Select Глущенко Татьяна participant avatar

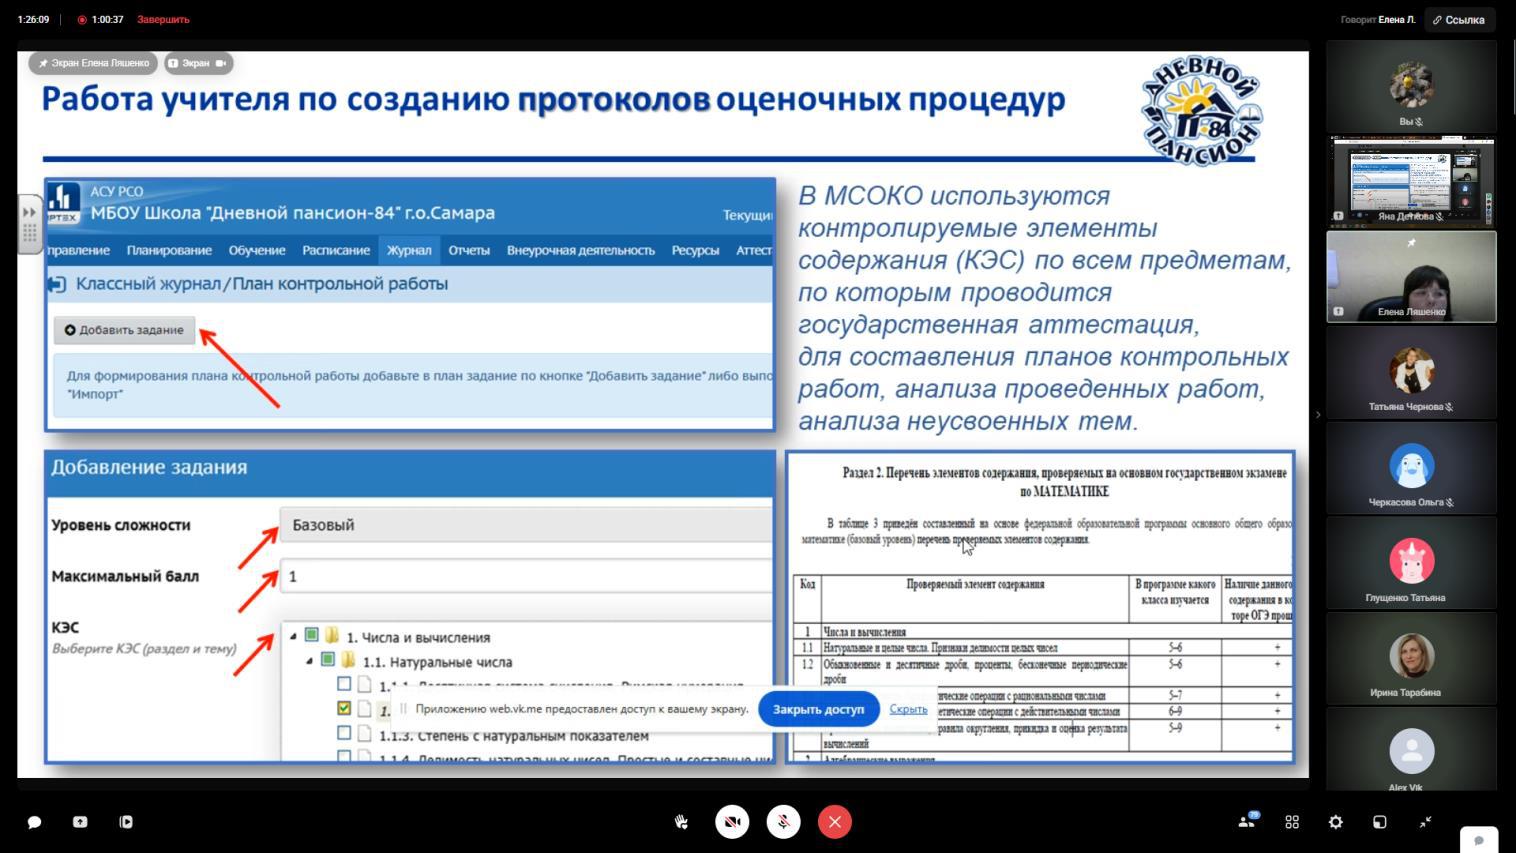[x=1411, y=561]
